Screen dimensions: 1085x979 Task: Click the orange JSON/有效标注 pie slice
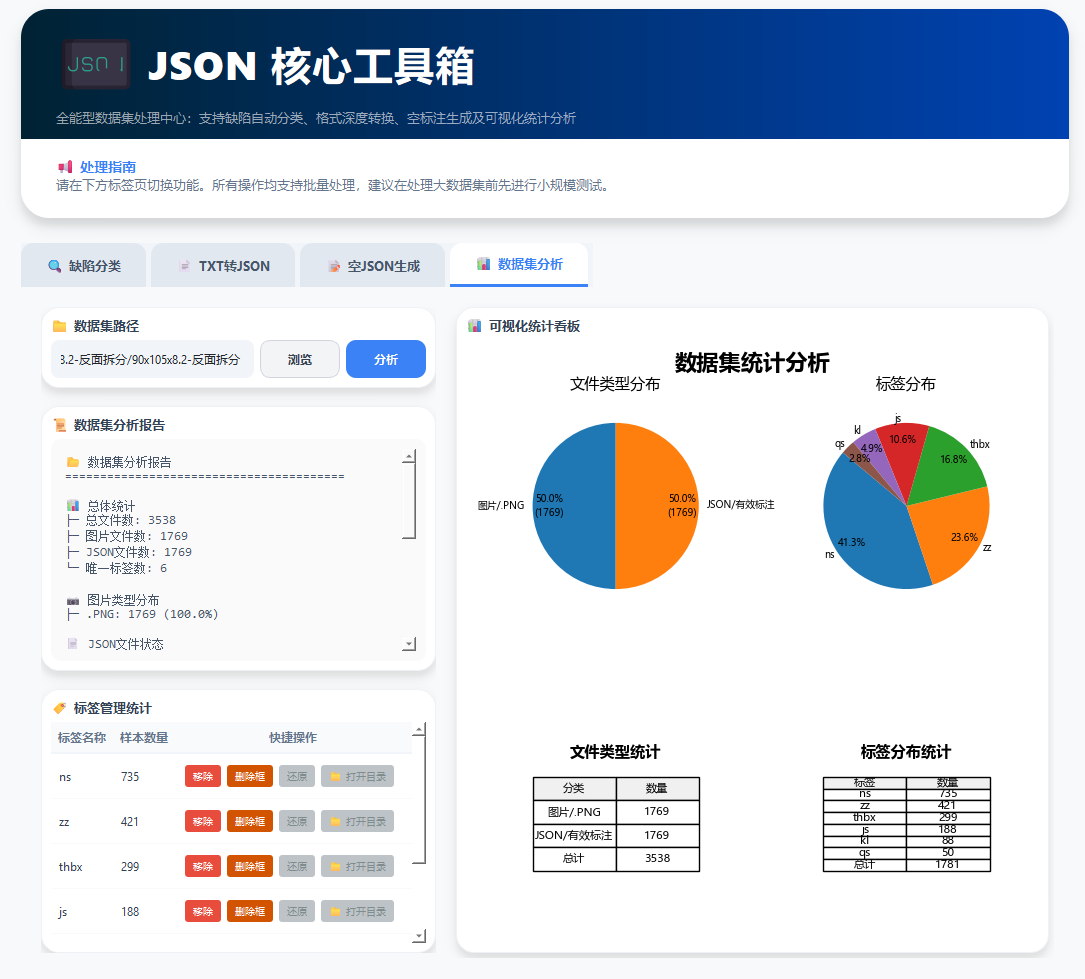coord(657,506)
